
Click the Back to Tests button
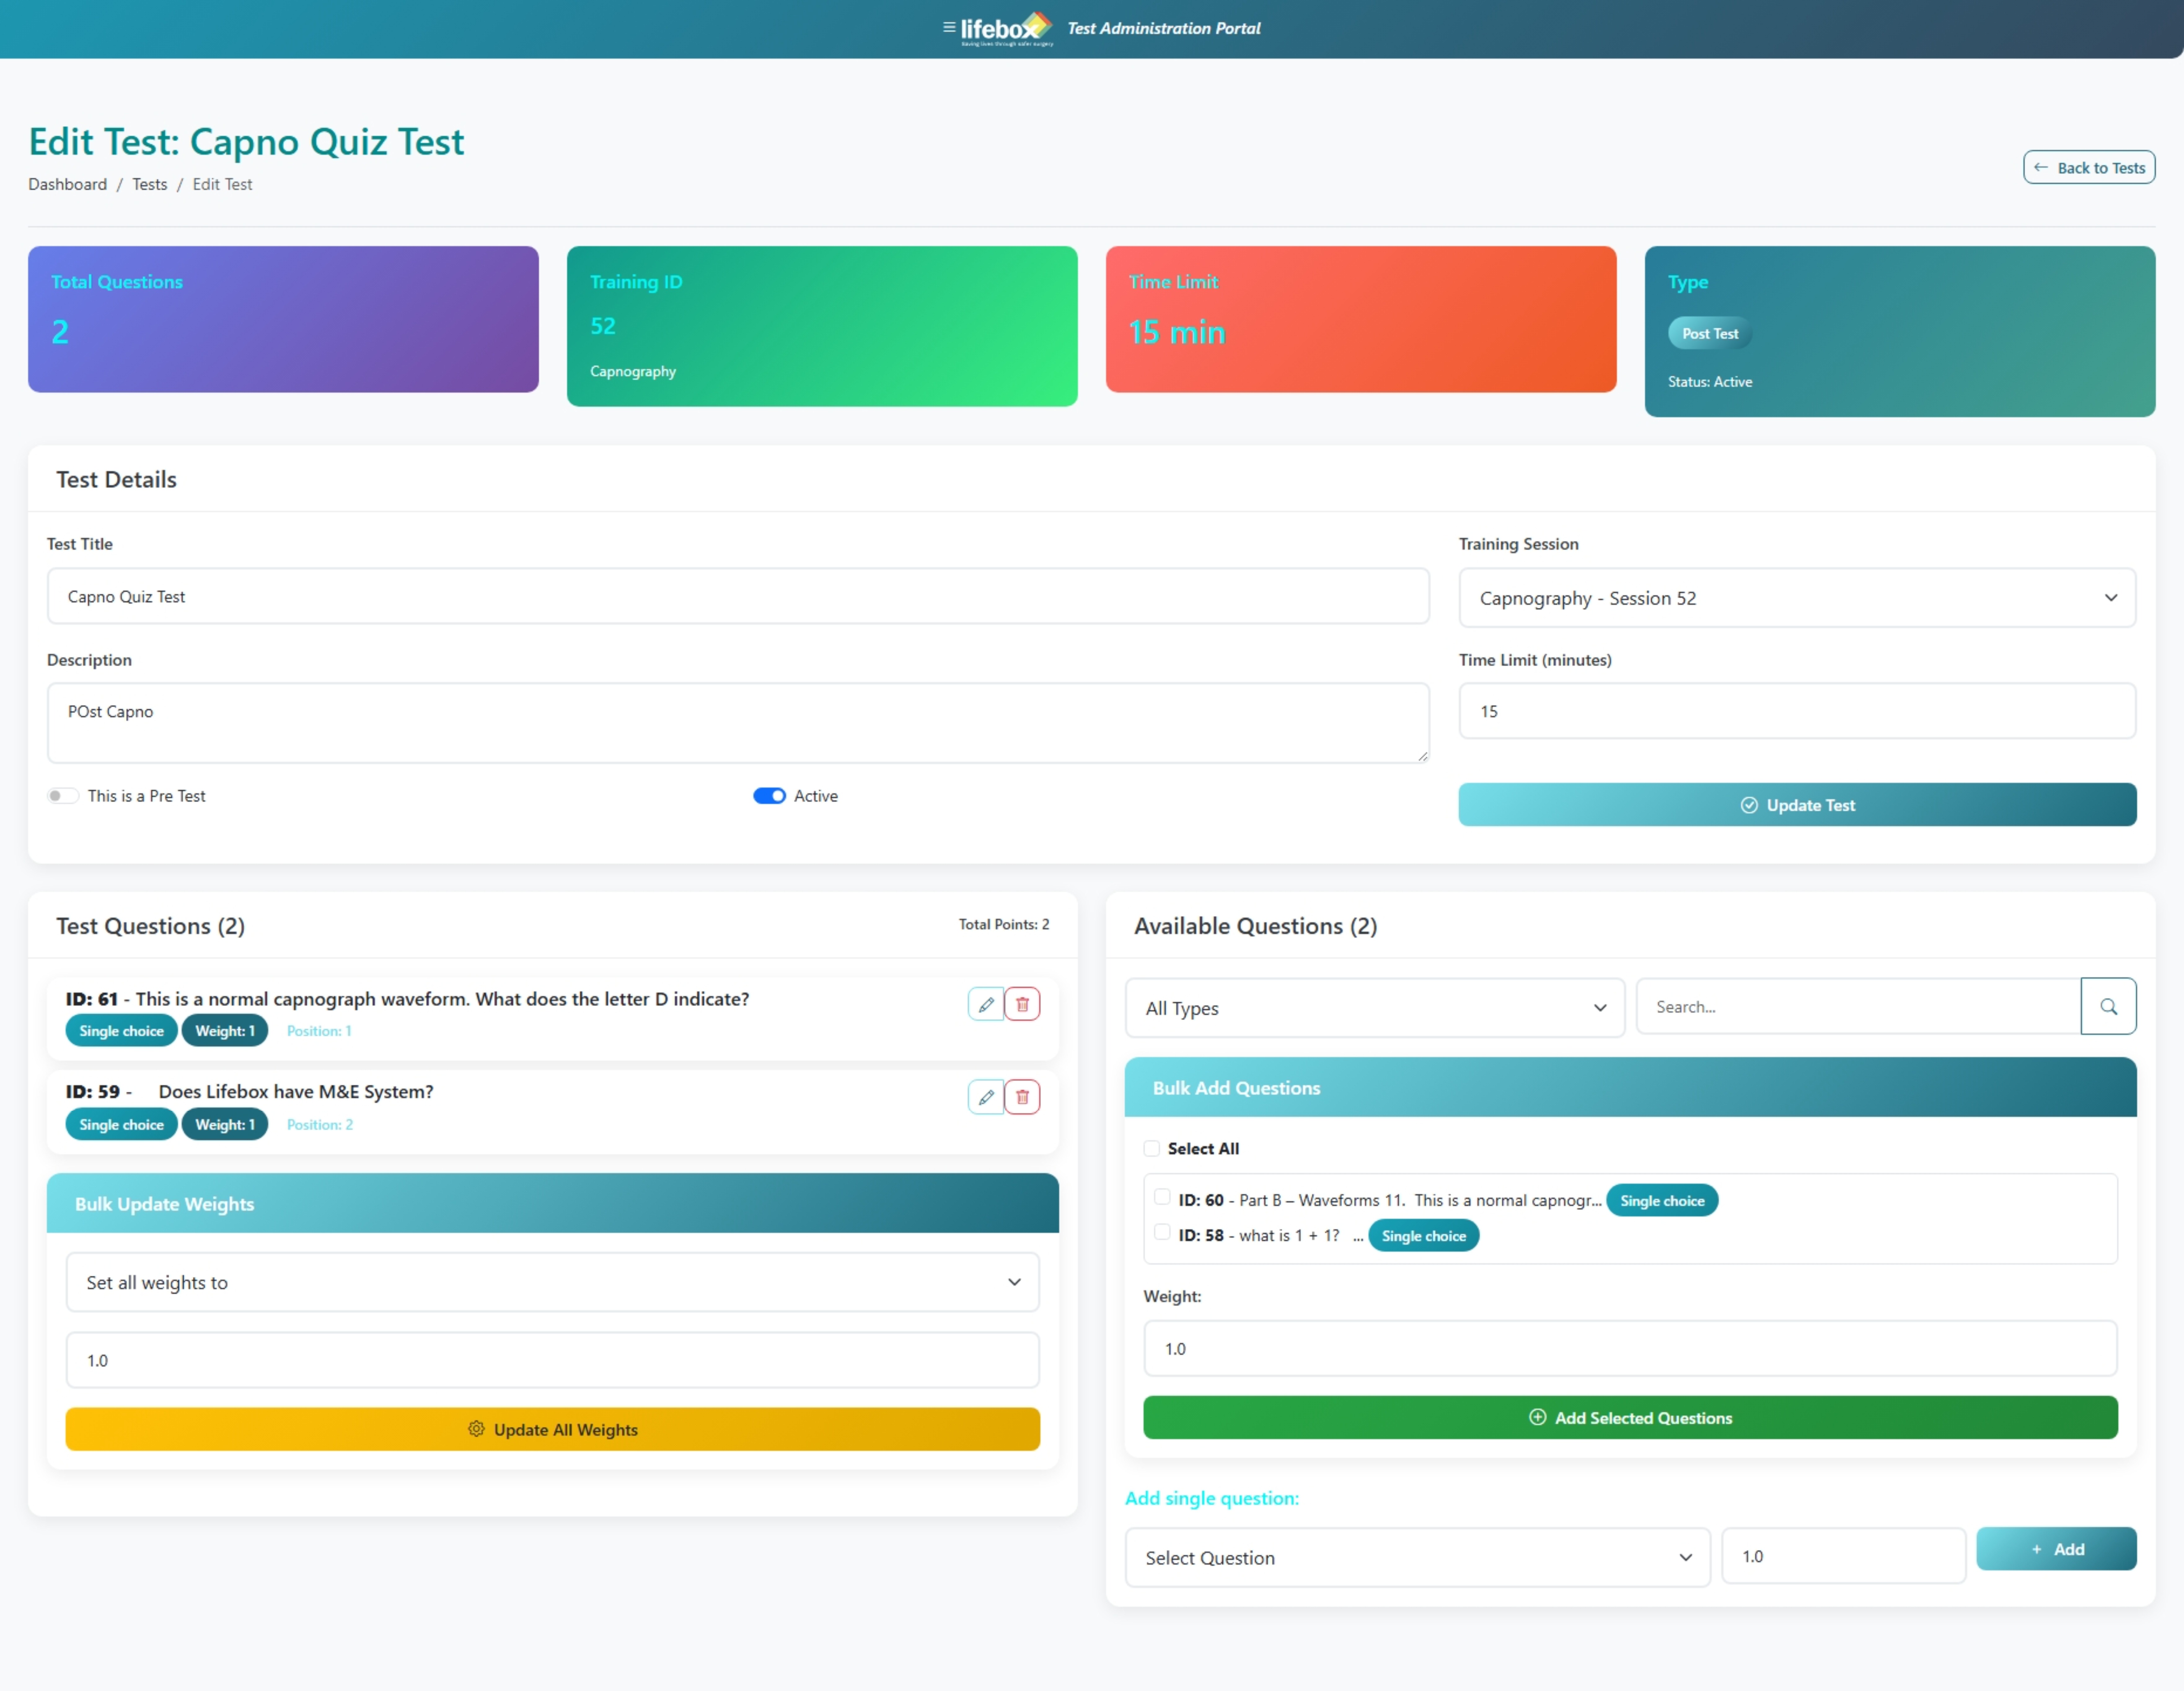pos(2089,167)
